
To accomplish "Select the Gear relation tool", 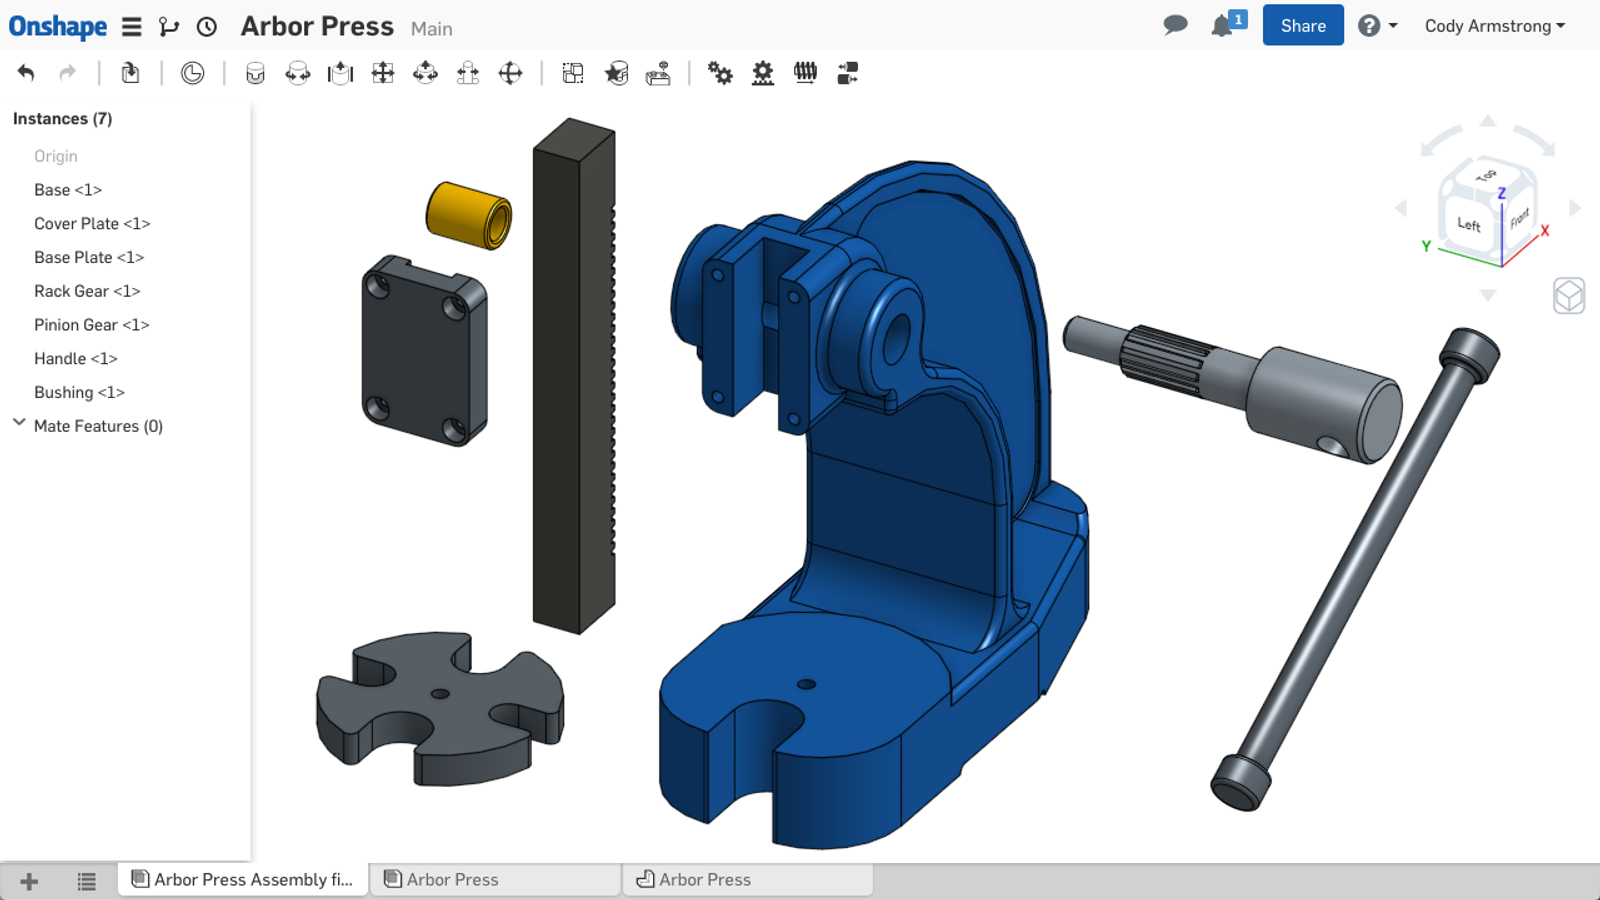I will tap(720, 73).
